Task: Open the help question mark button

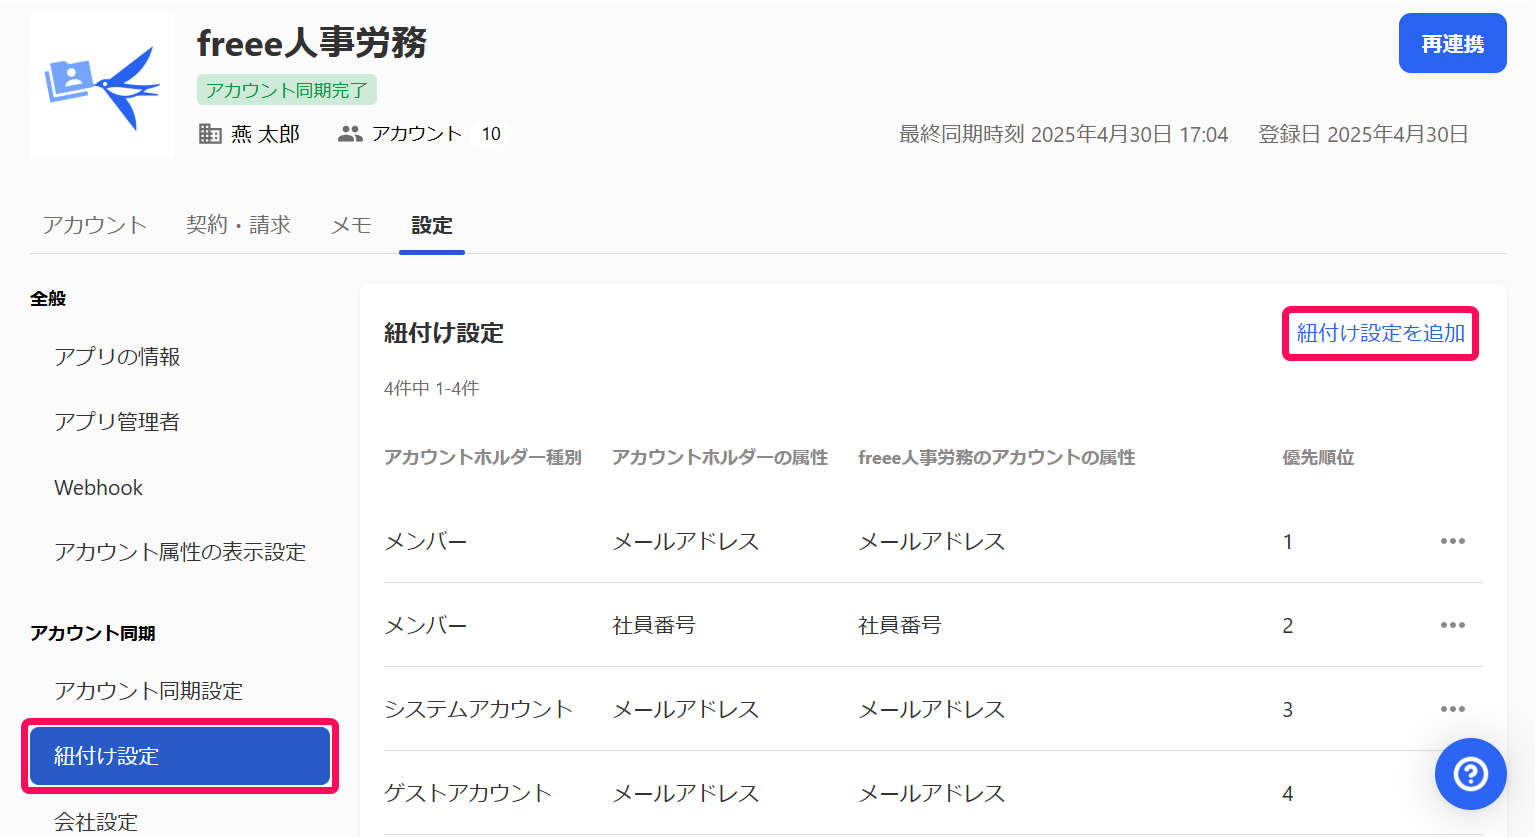Action: pos(1470,774)
